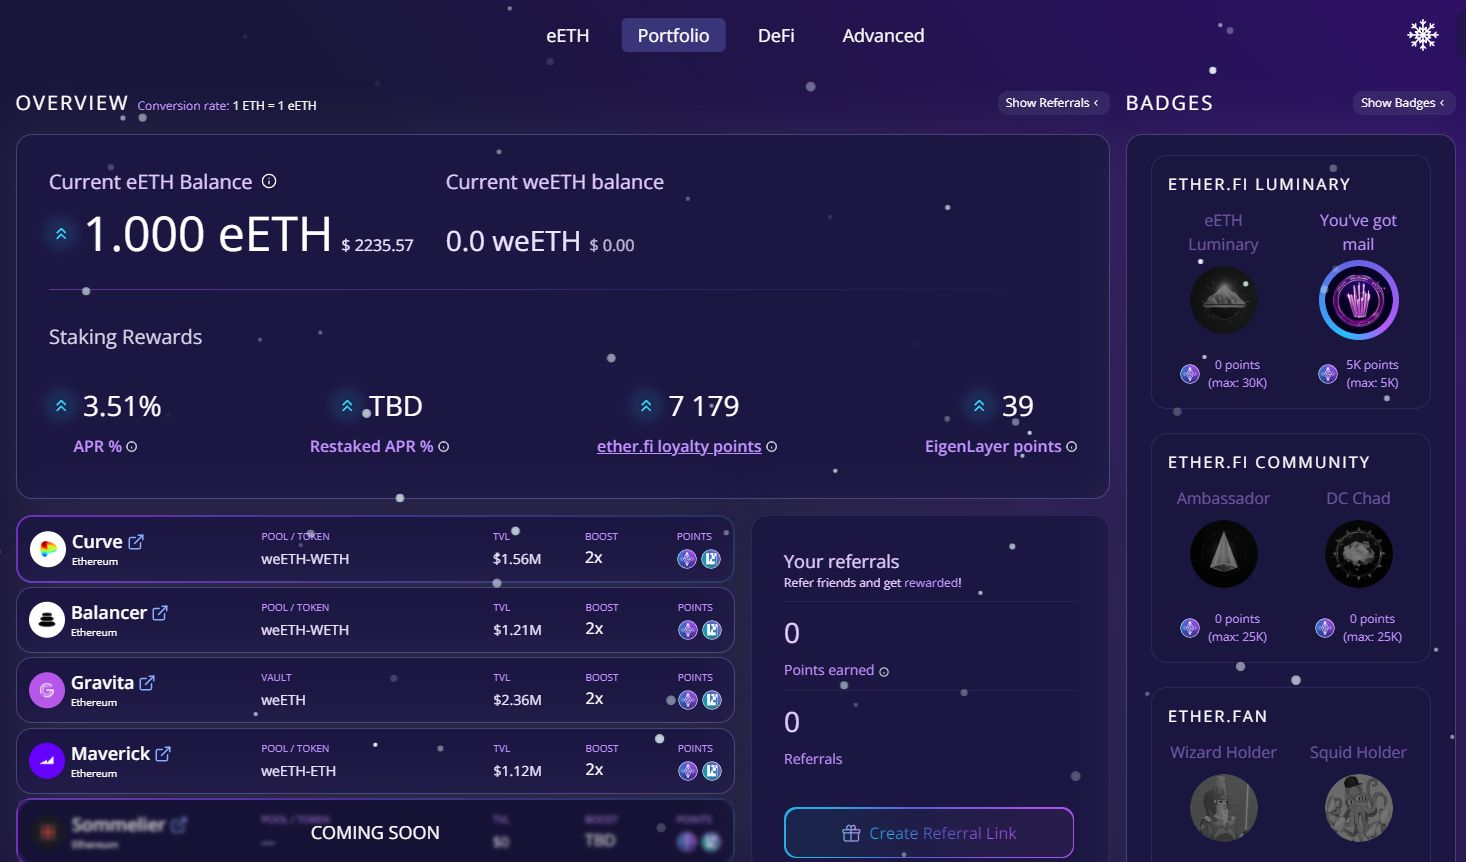Click EigenLayer points icon in Maverick row
Image resolution: width=1466 pixels, height=862 pixels.
(712, 771)
